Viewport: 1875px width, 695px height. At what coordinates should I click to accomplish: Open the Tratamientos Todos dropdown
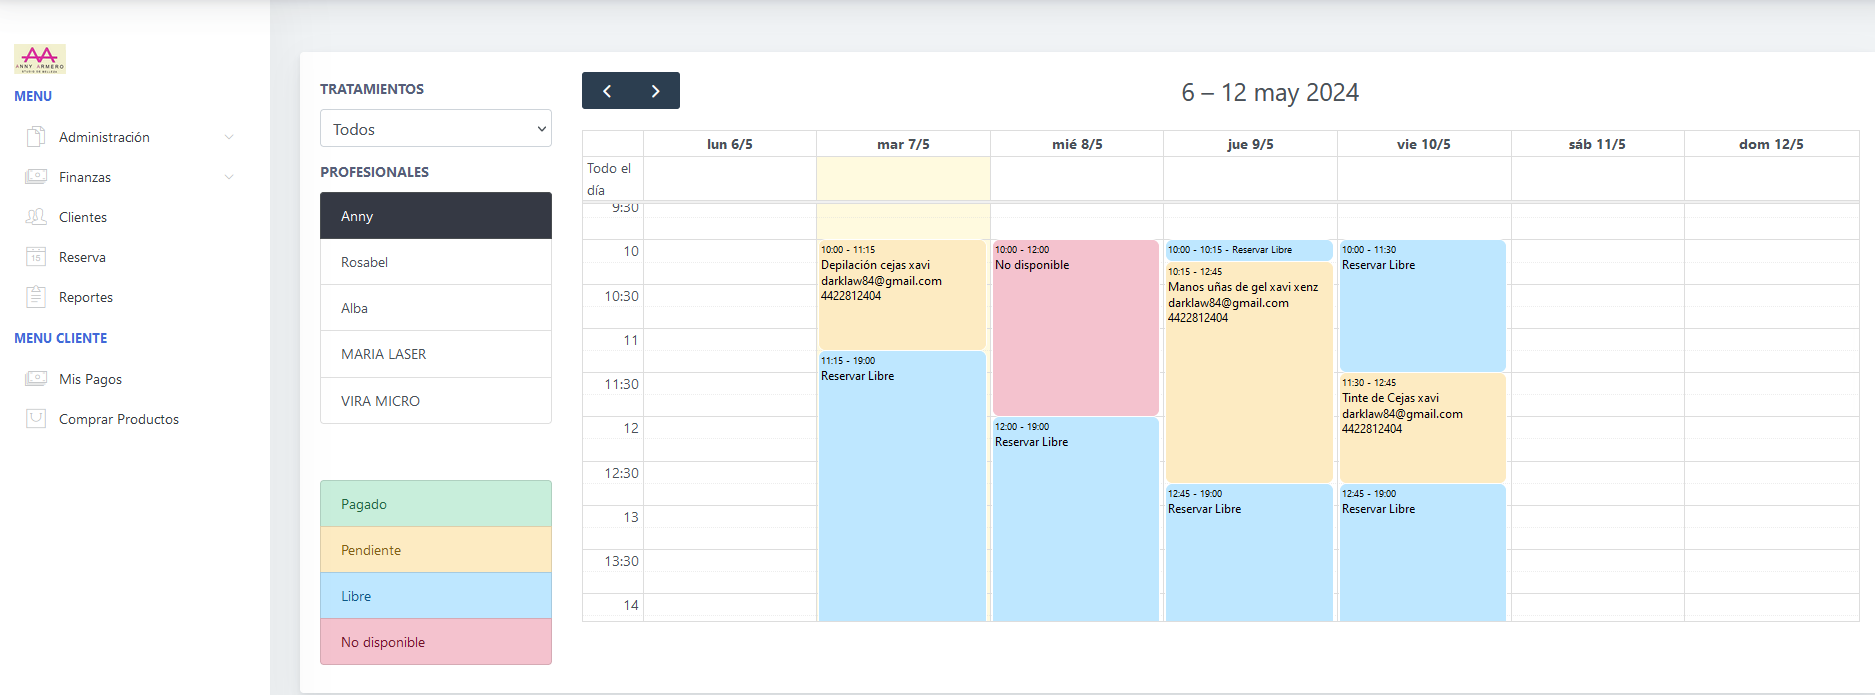point(436,129)
